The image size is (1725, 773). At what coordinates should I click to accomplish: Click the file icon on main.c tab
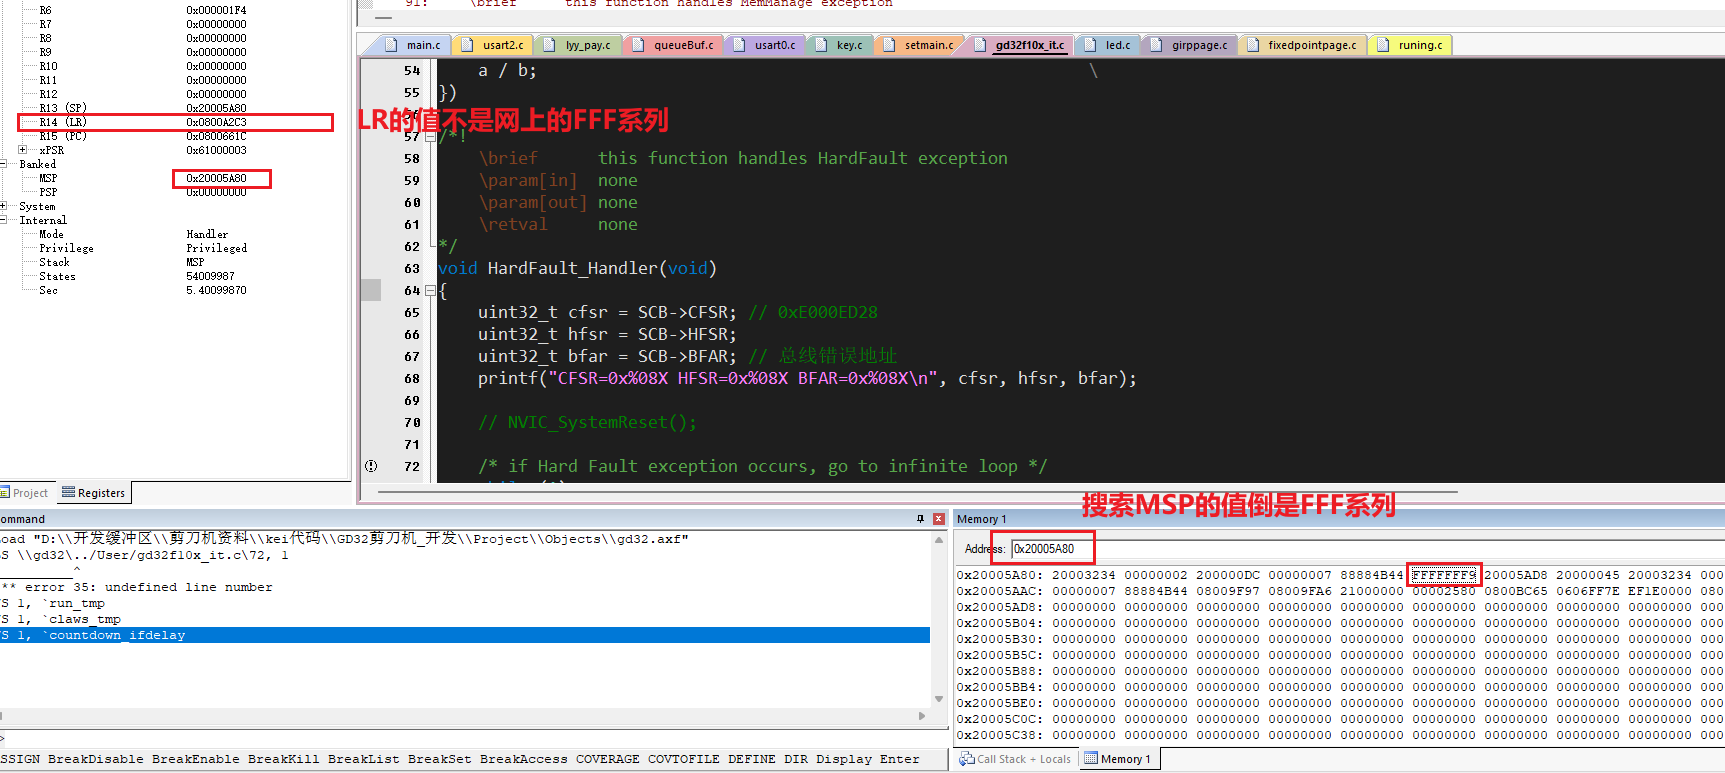click(x=391, y=45)
